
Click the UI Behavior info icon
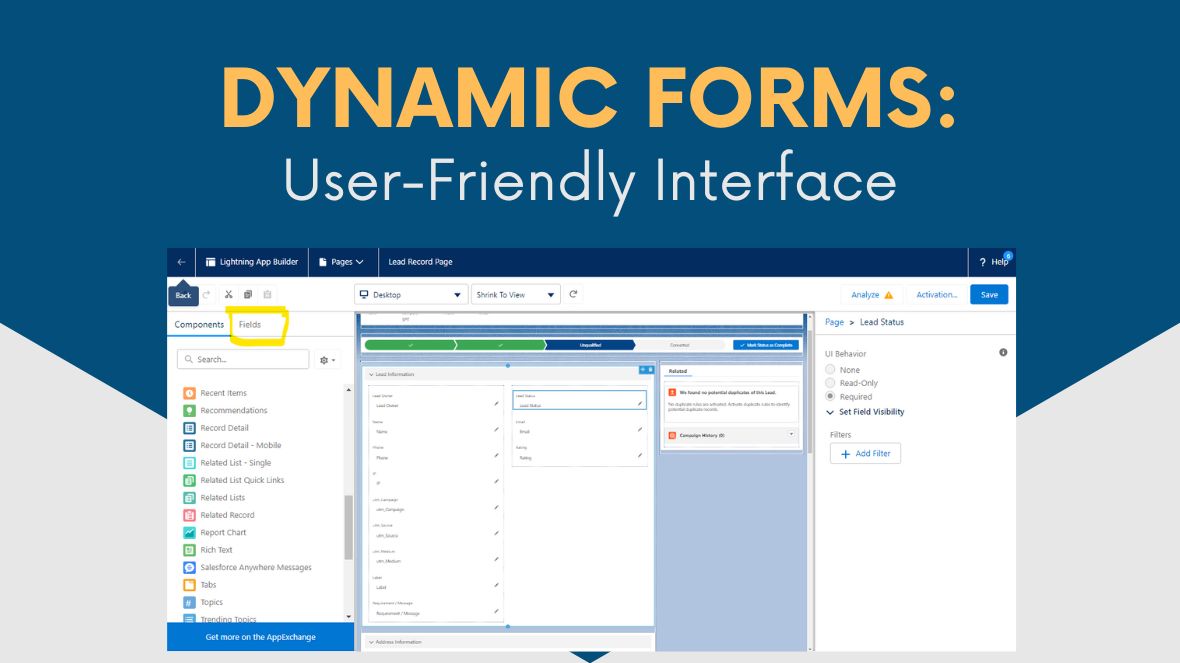pos(1003,352)
